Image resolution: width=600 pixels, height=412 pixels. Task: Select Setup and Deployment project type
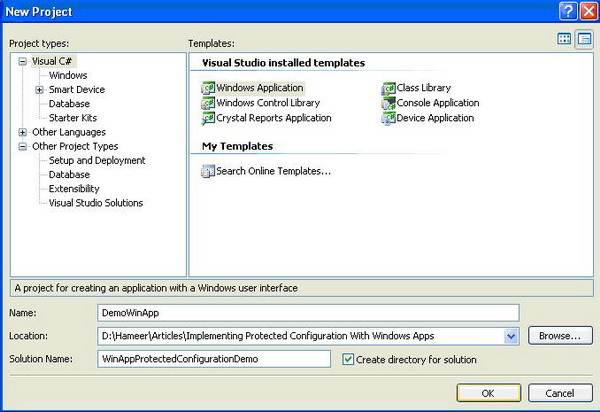tap(97, 160)
